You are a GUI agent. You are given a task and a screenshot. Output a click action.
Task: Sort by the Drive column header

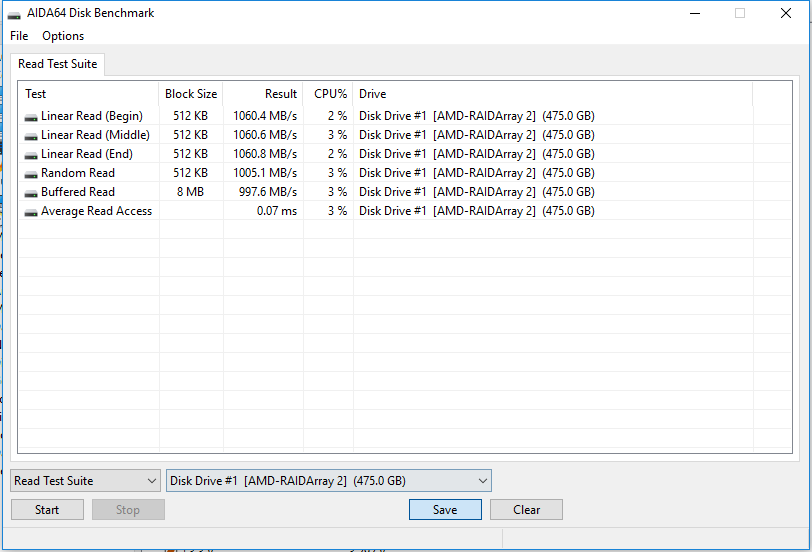[x=553, y=94]
